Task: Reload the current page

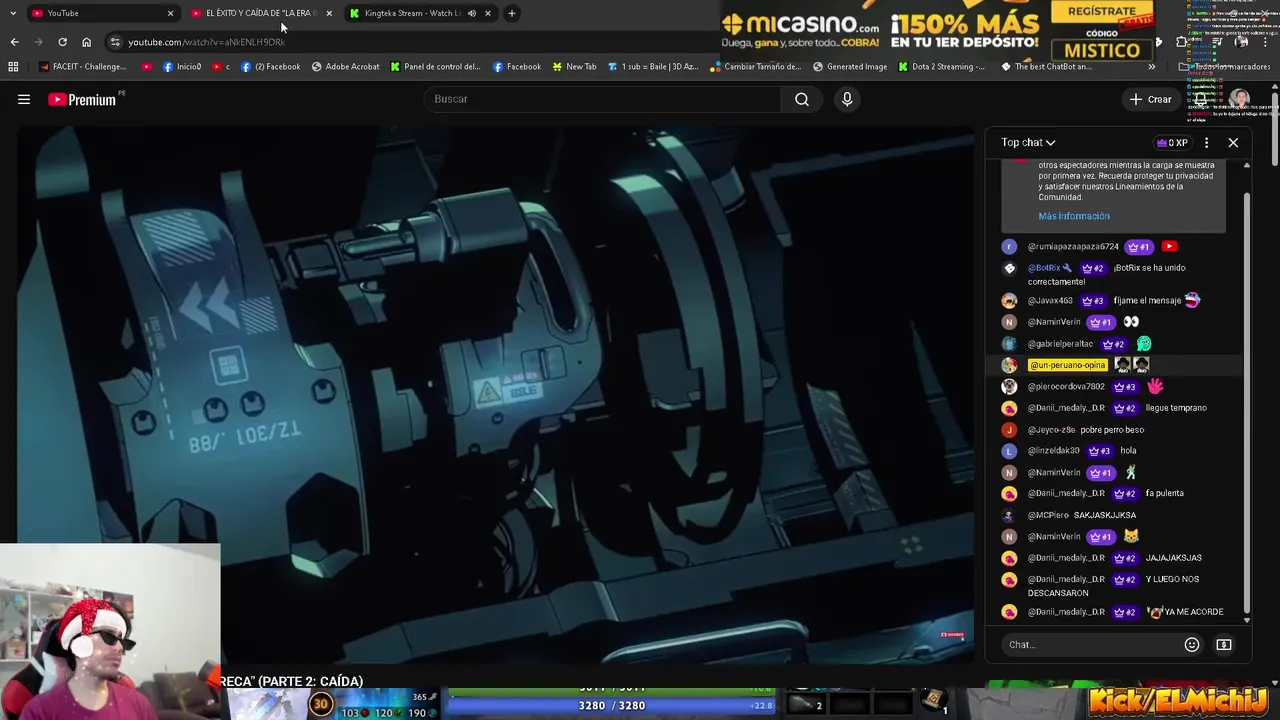Action: [x=62, y=42]
